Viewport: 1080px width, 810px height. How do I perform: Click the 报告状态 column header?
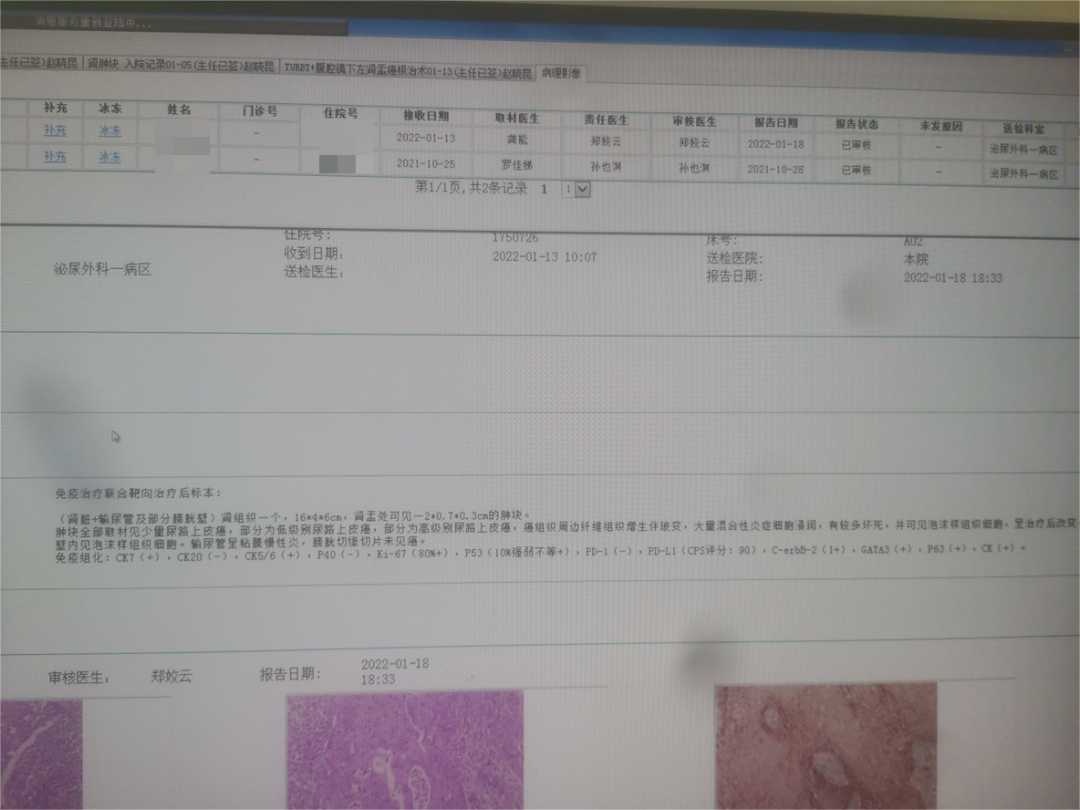coord(856,125)
